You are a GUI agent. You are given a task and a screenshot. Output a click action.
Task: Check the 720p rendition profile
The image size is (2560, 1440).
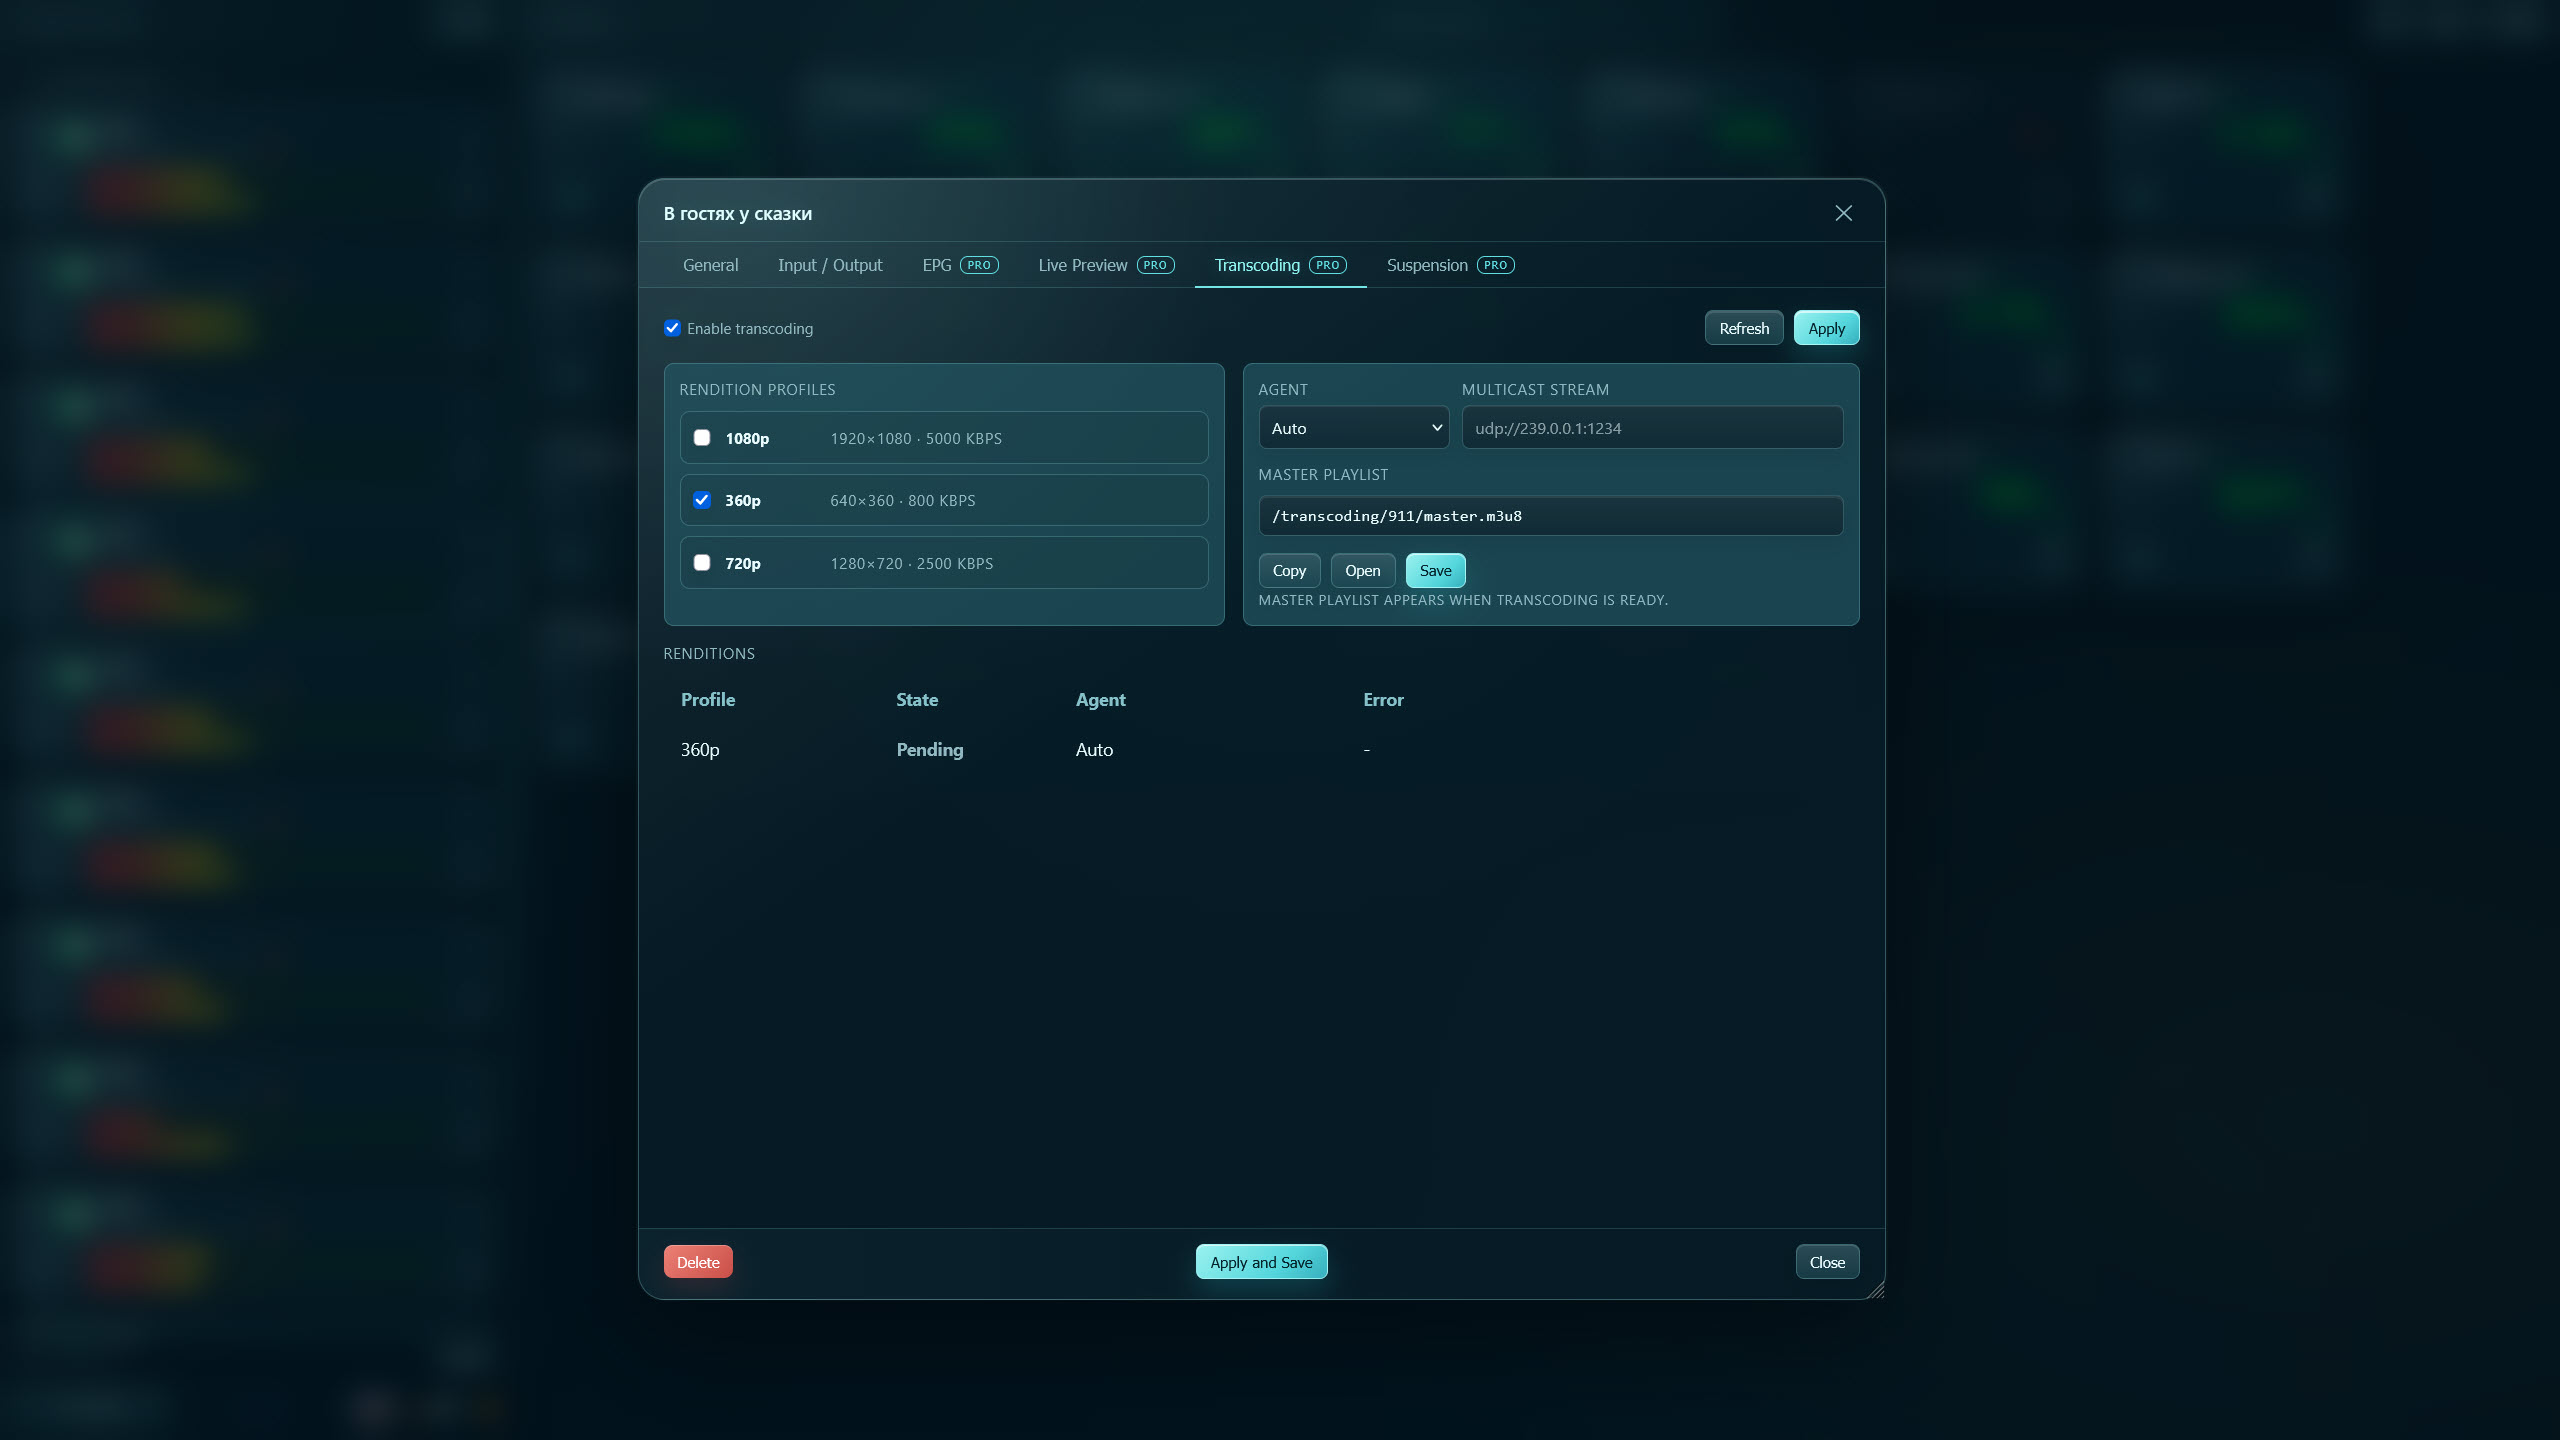pos(702,563)
